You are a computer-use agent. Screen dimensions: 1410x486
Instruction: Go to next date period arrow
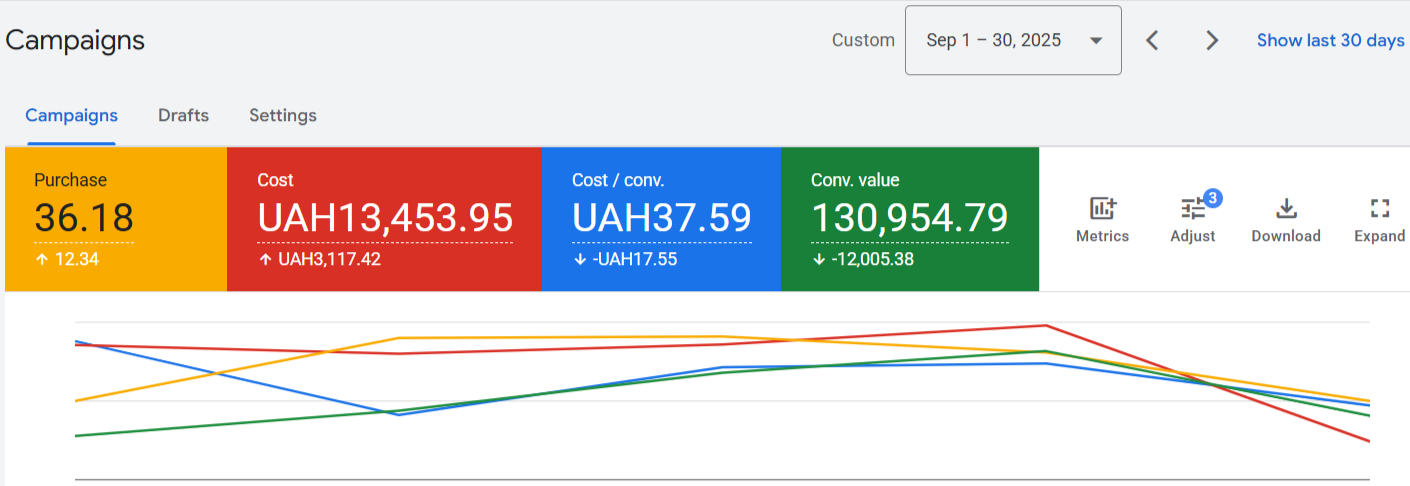[1212, 40]
